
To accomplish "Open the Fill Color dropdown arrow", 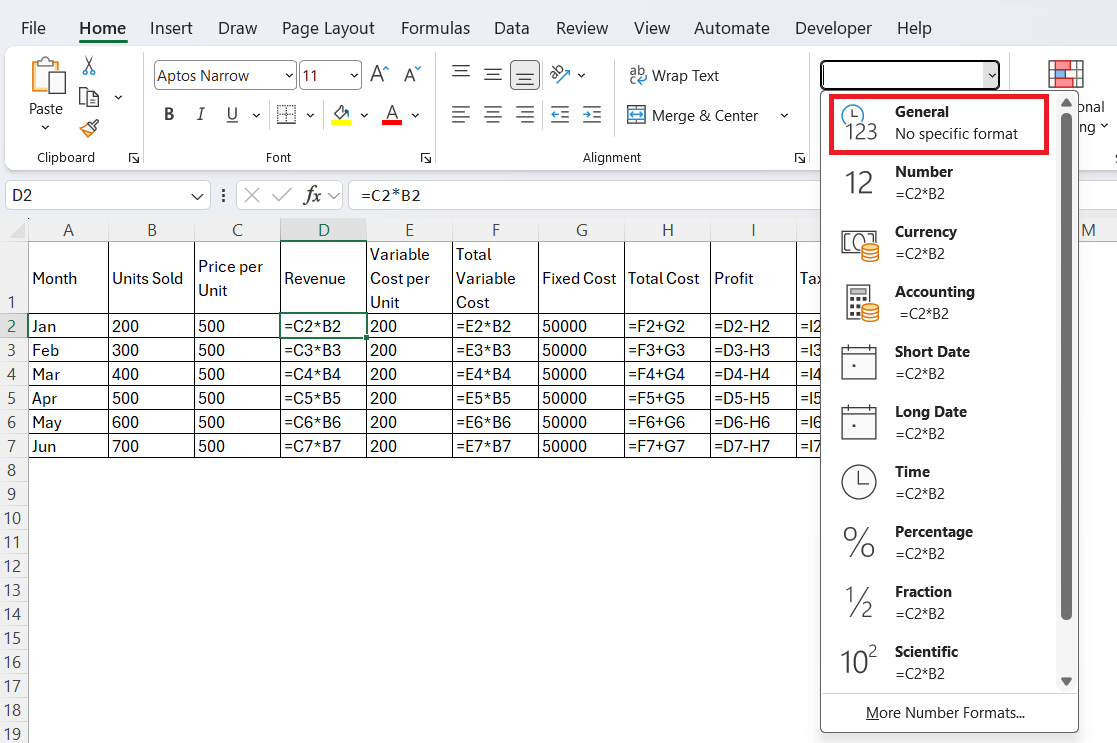I will (x=364, y=114).
